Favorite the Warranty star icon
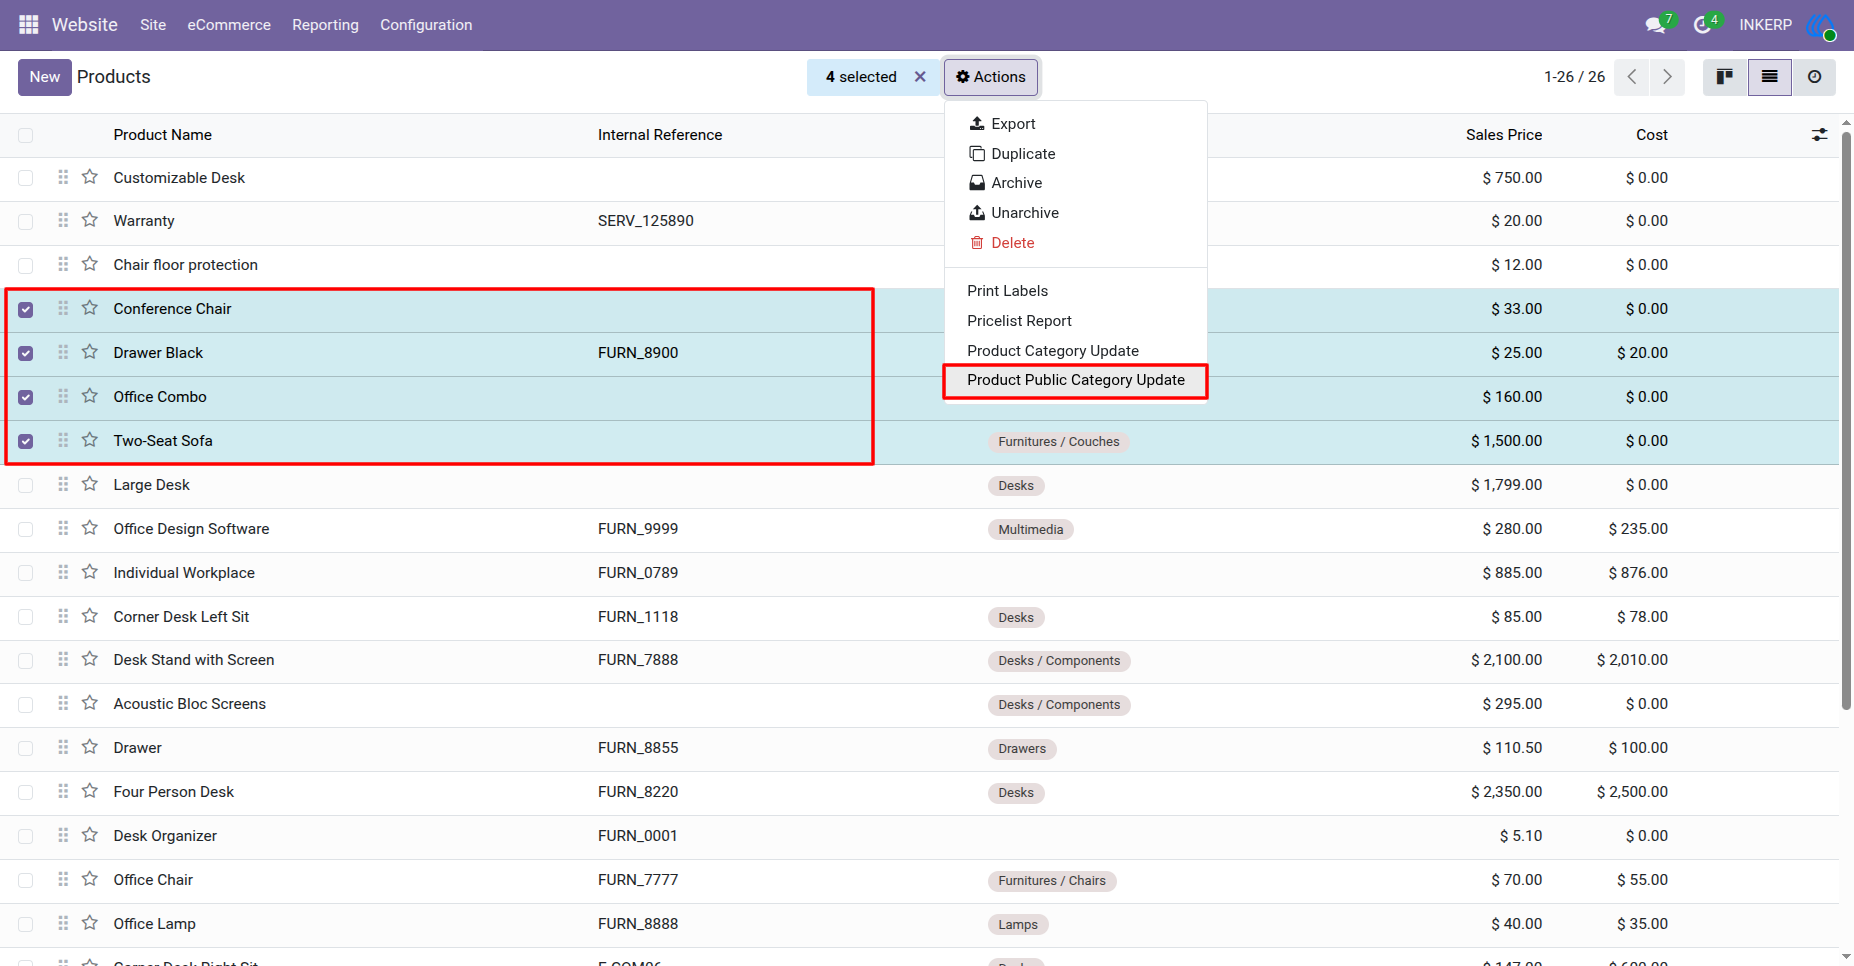 pos(90,220)
